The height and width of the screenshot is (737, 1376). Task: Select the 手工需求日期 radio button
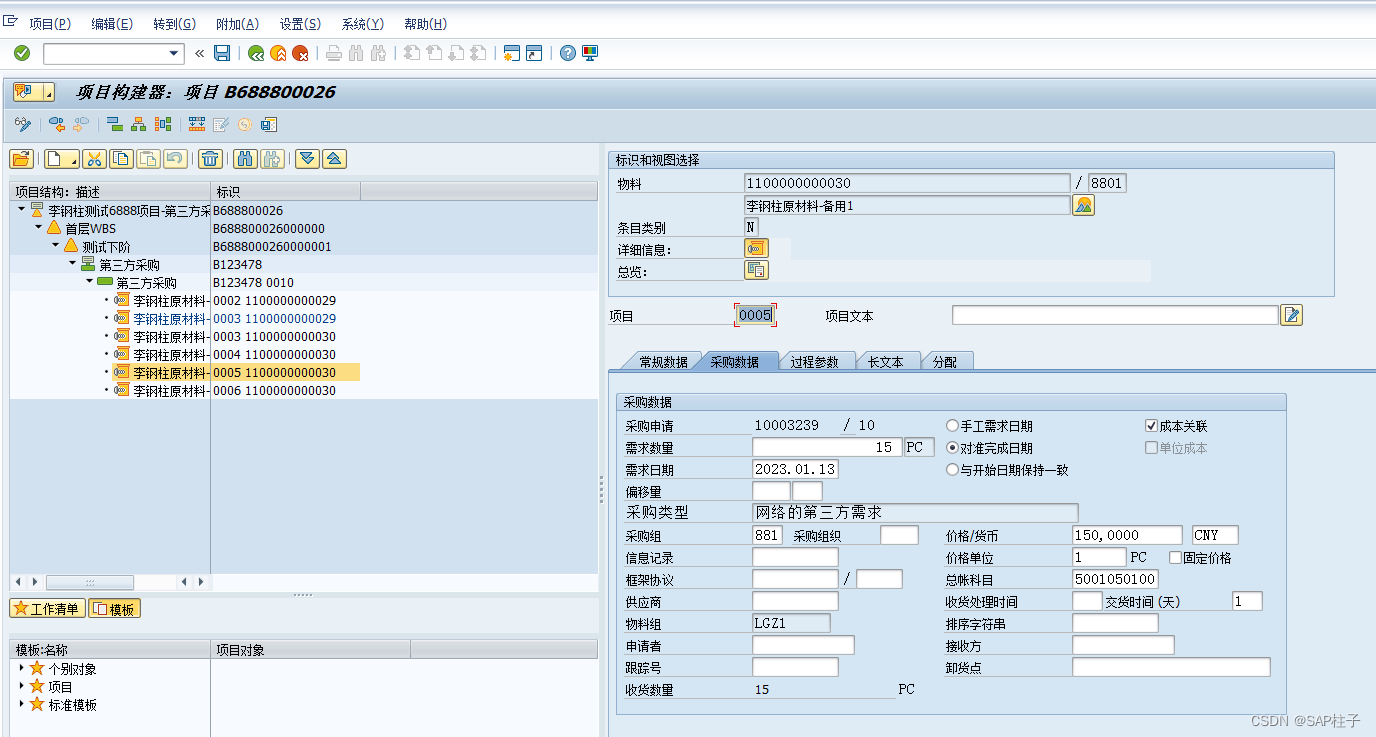[x=951, y=424]
